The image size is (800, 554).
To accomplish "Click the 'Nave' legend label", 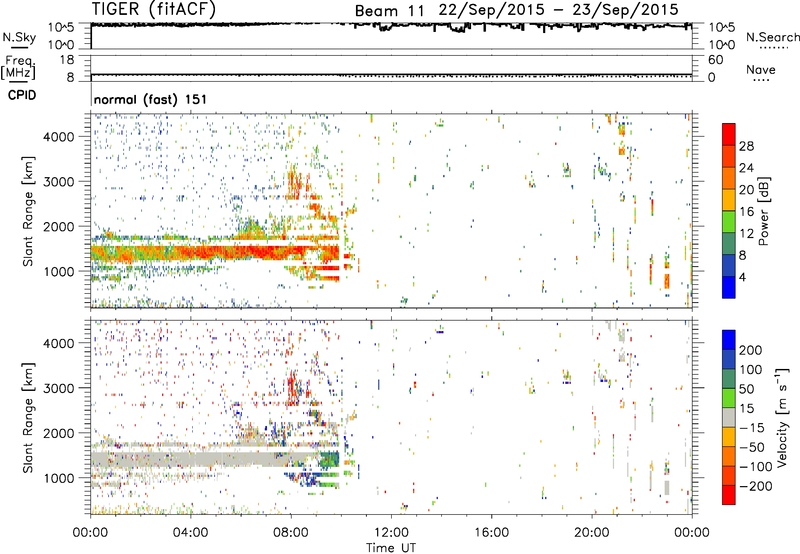I will (x=761, y=70).
